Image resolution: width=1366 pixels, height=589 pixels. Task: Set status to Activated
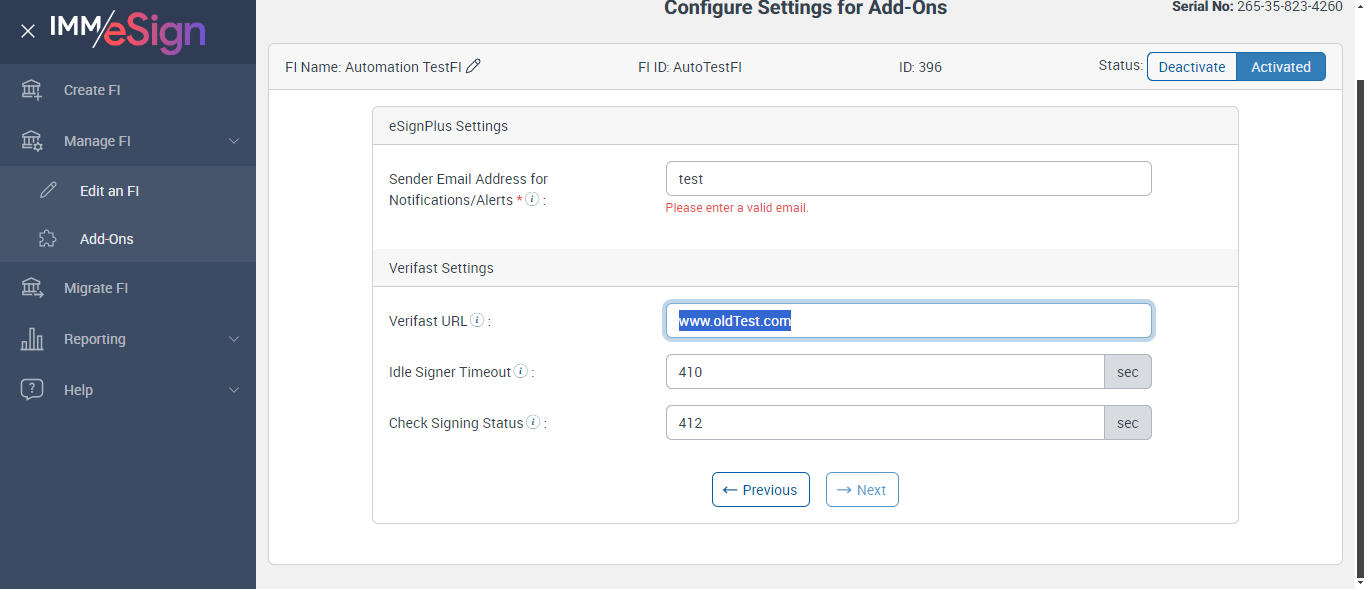click(1281, 67)
